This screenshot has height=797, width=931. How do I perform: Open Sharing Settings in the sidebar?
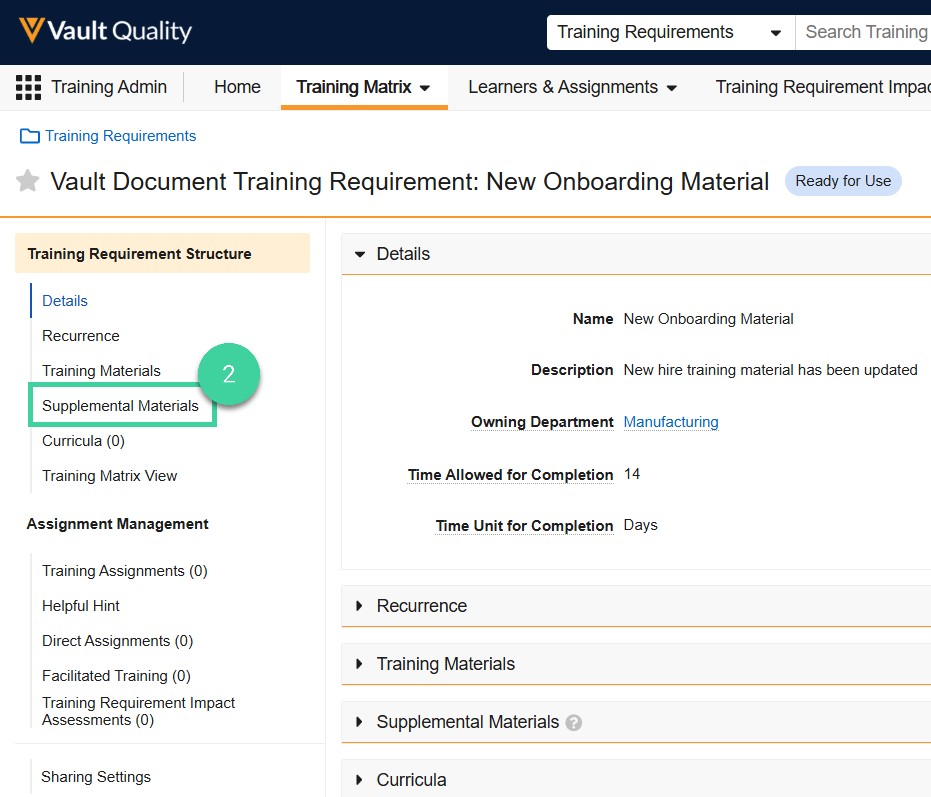point(96,777)
